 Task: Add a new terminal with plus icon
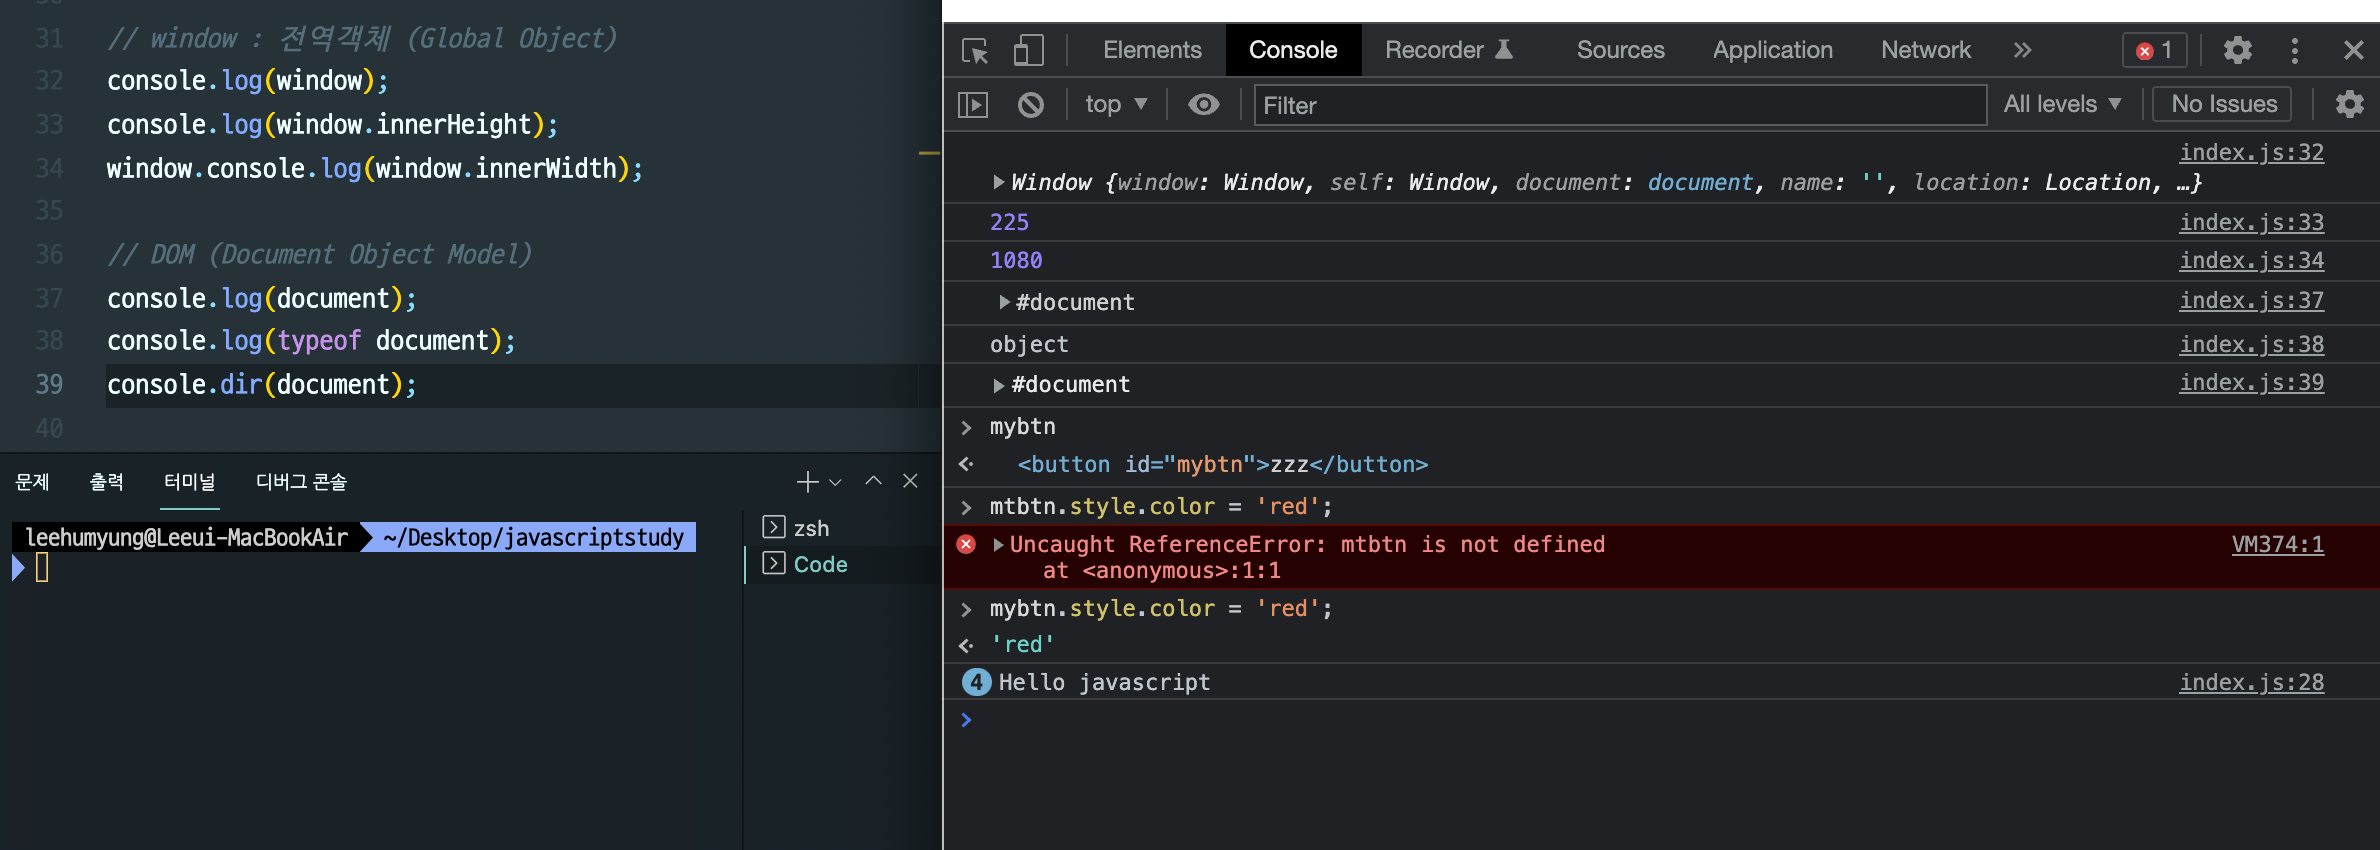[x=807, y=482]
